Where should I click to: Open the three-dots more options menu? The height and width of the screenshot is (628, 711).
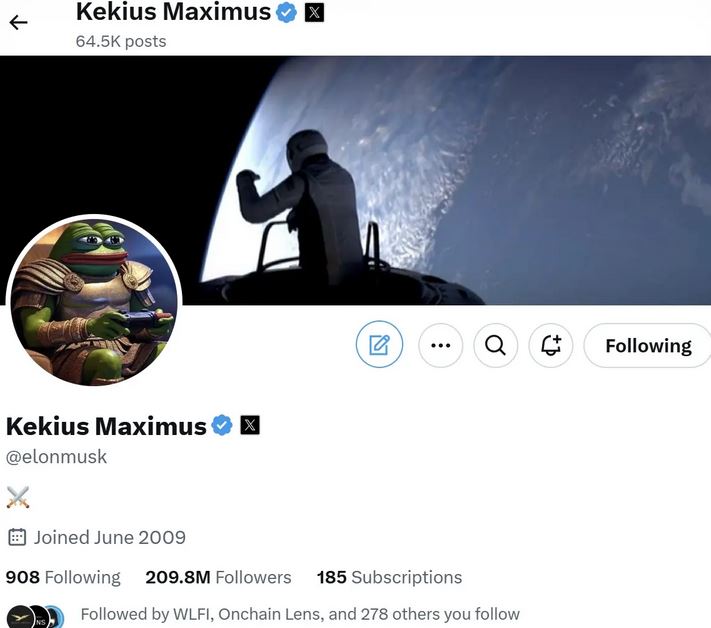(x=440, y=346)
